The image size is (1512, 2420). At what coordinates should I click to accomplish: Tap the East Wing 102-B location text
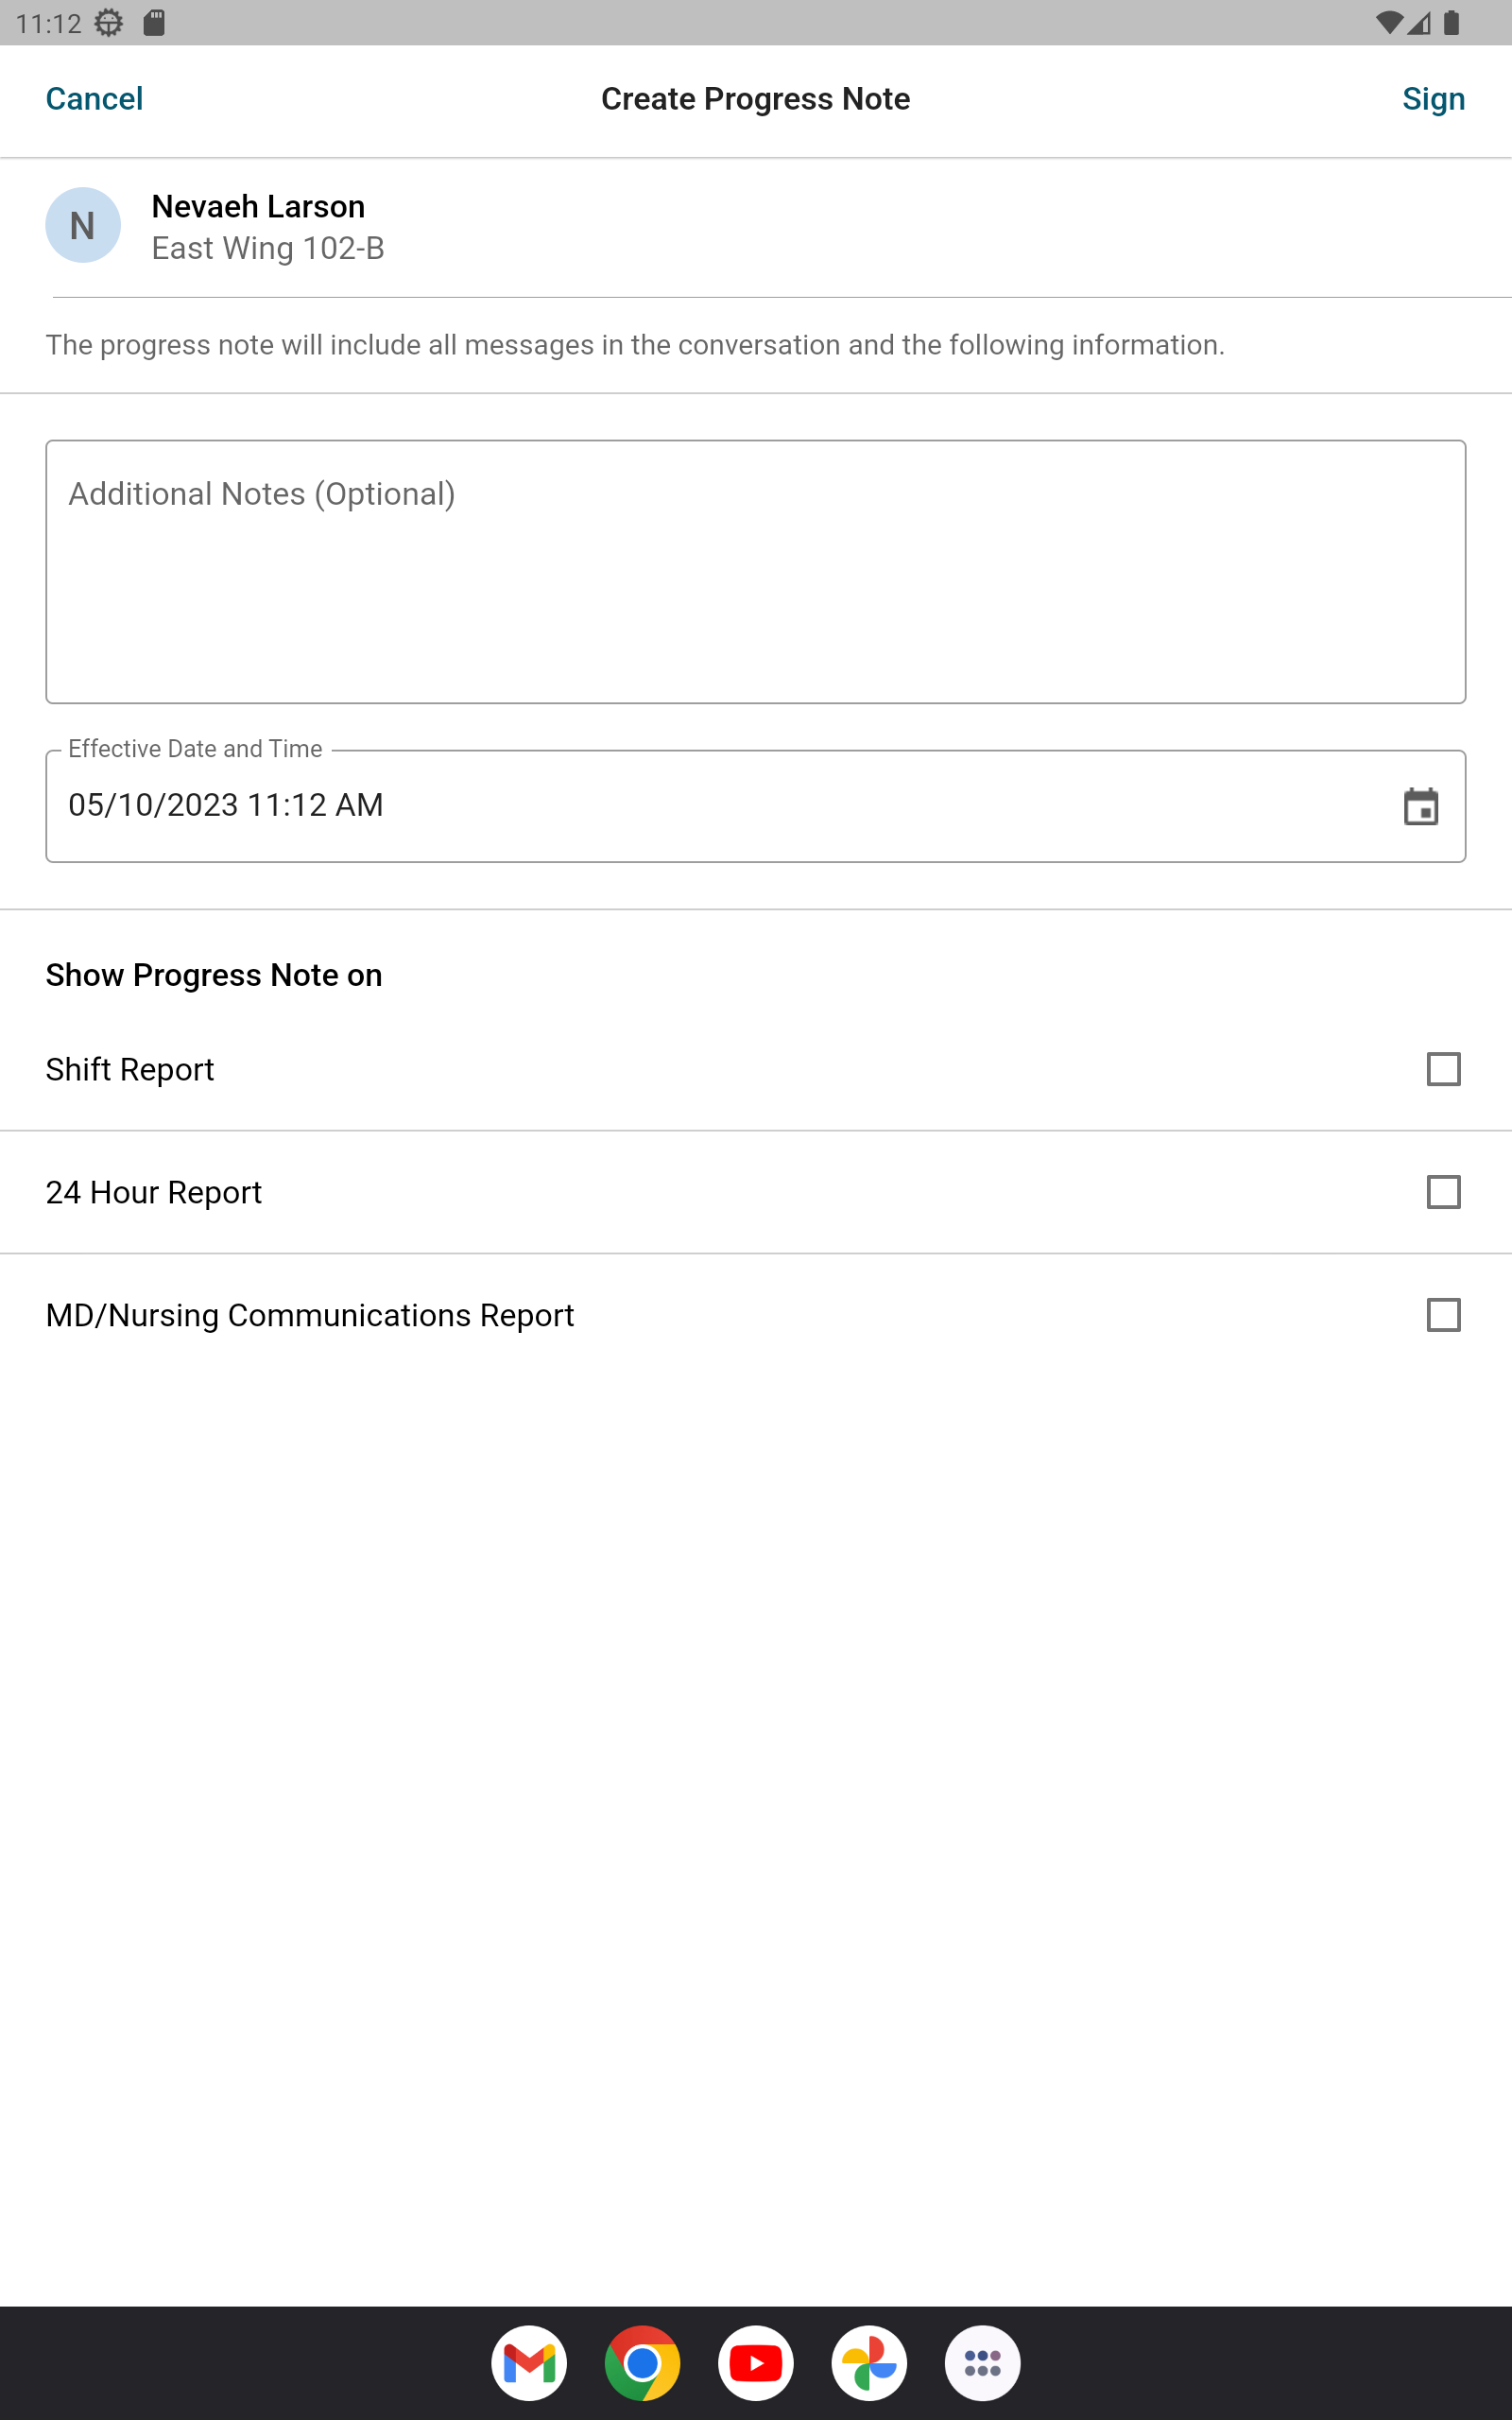point(268,248)
